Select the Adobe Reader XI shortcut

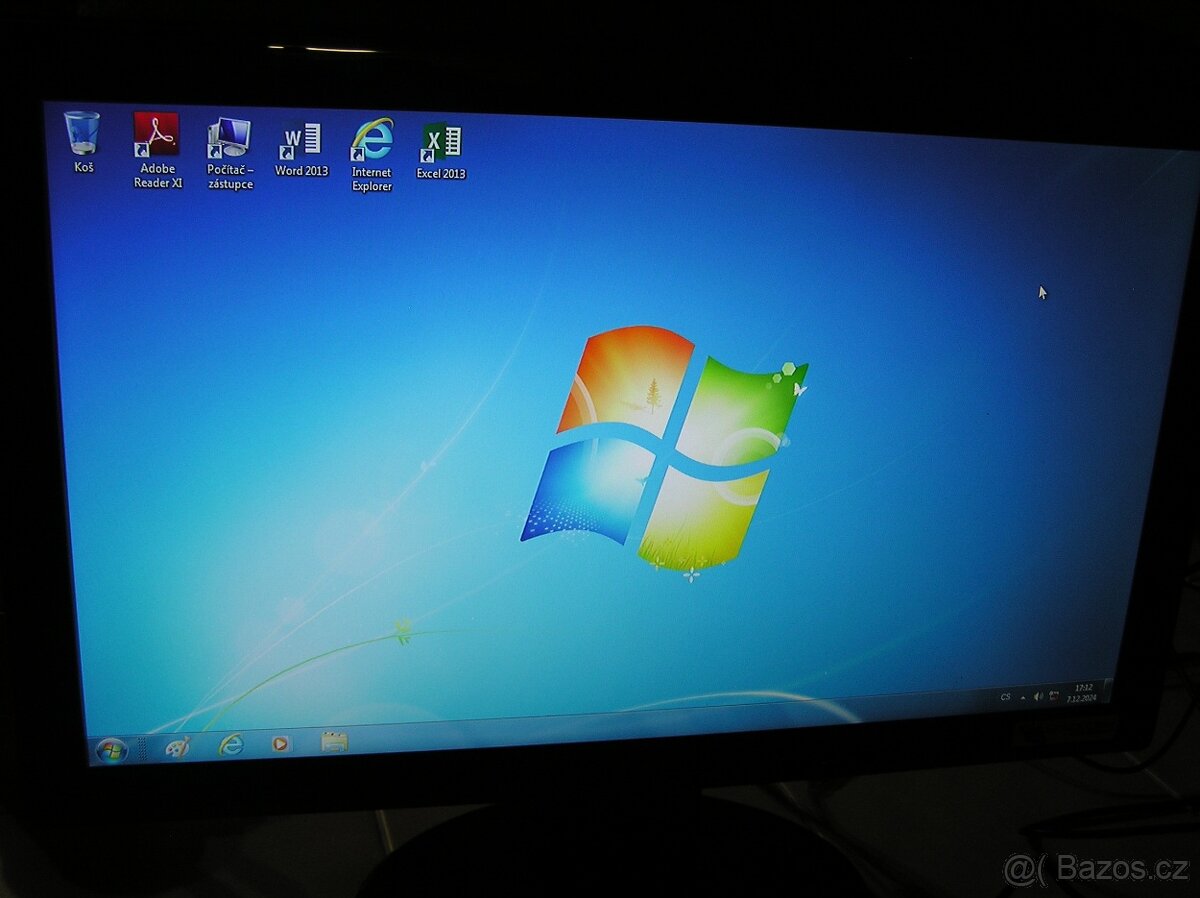pyautogui.click(x=158, y=149)
